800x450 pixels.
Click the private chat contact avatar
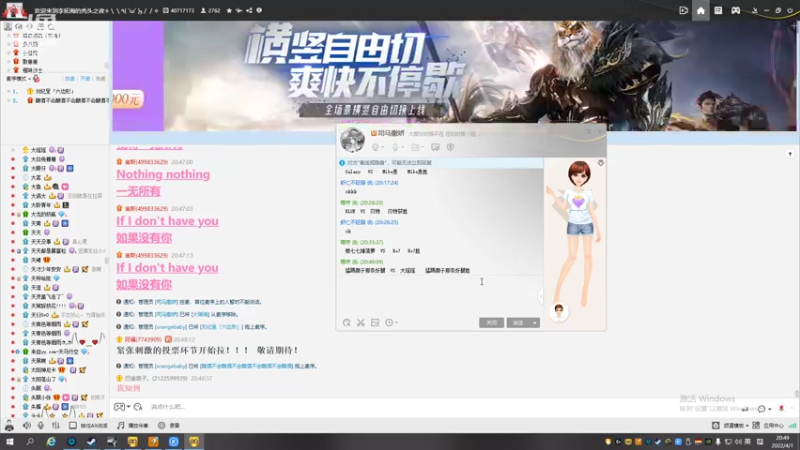point(352,140)
